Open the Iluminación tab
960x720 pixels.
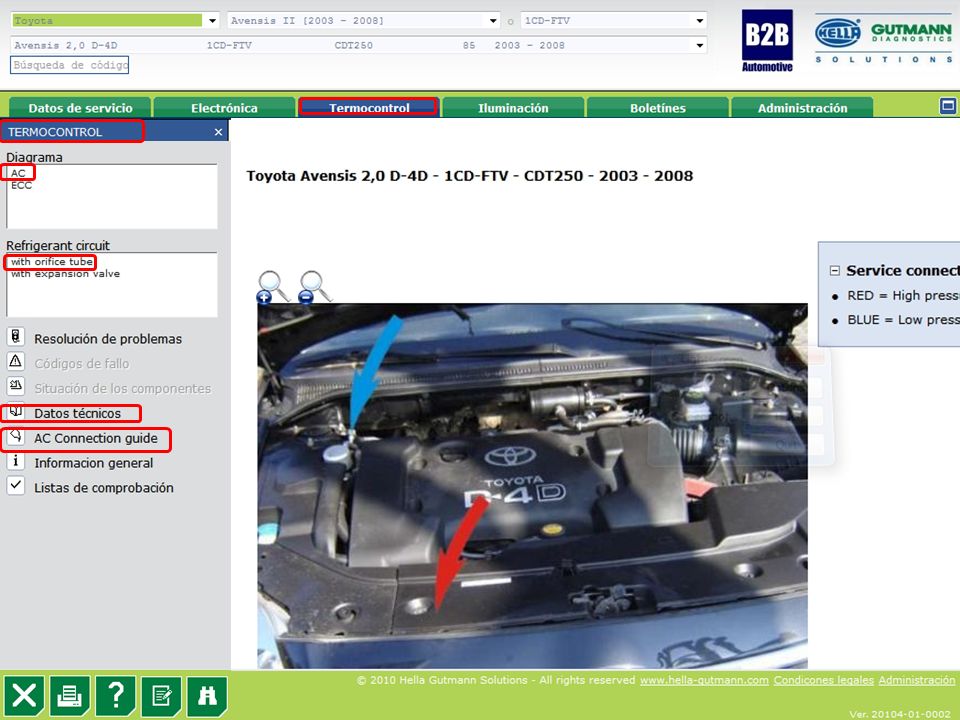tap(513, 108)
